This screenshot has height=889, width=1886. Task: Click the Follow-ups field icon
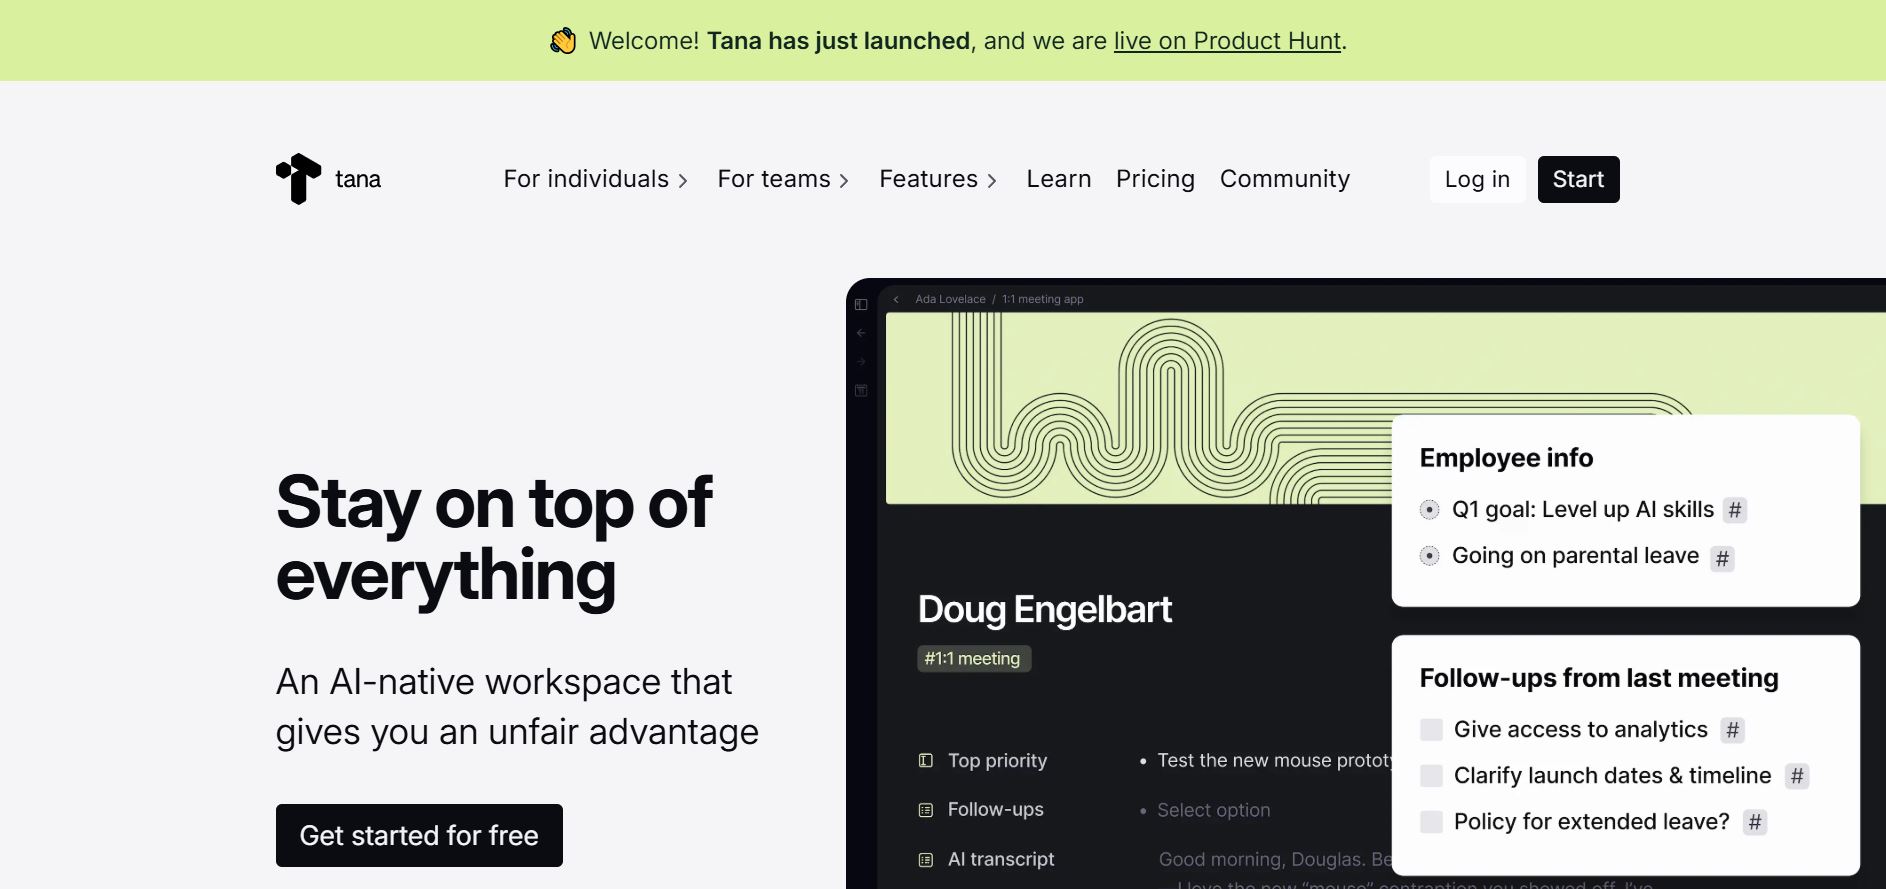[x=926, y=810]
